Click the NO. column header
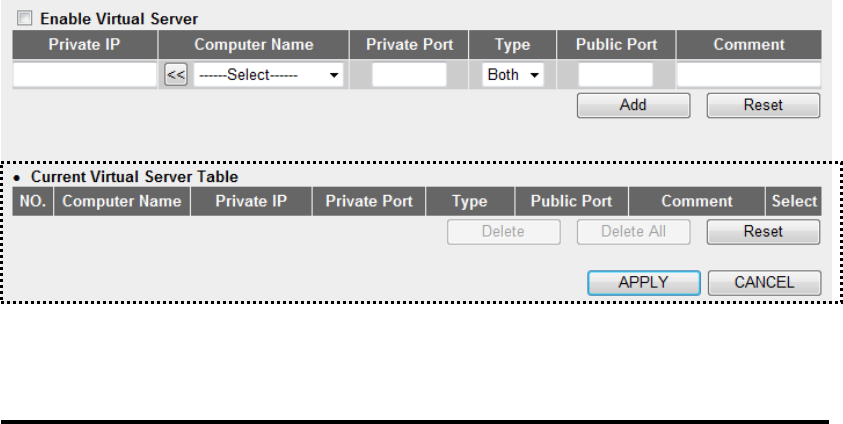This screenshot has height=424, width=843. tap(33, 201)
